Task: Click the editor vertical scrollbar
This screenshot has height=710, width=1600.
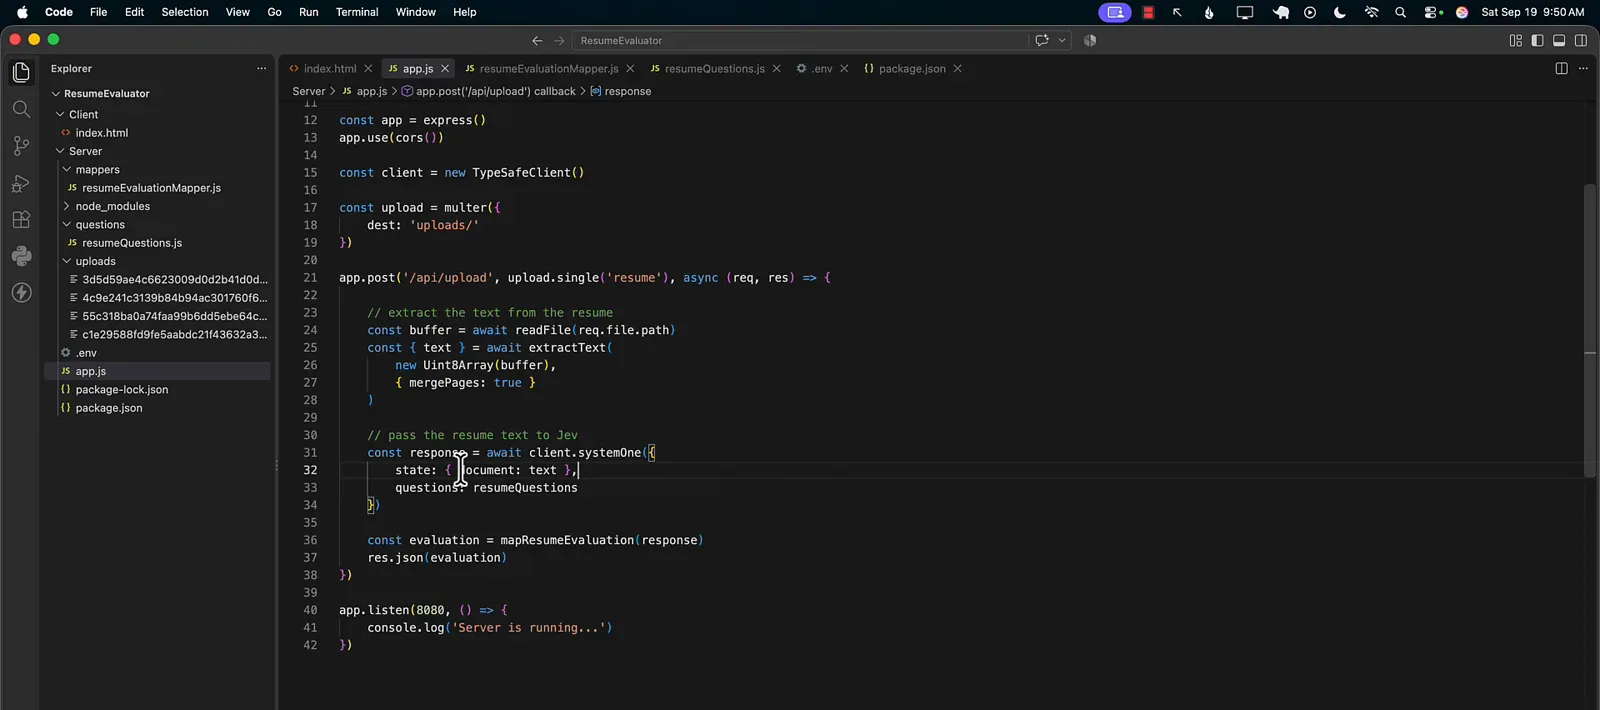Action: [x=1589, y=331]
